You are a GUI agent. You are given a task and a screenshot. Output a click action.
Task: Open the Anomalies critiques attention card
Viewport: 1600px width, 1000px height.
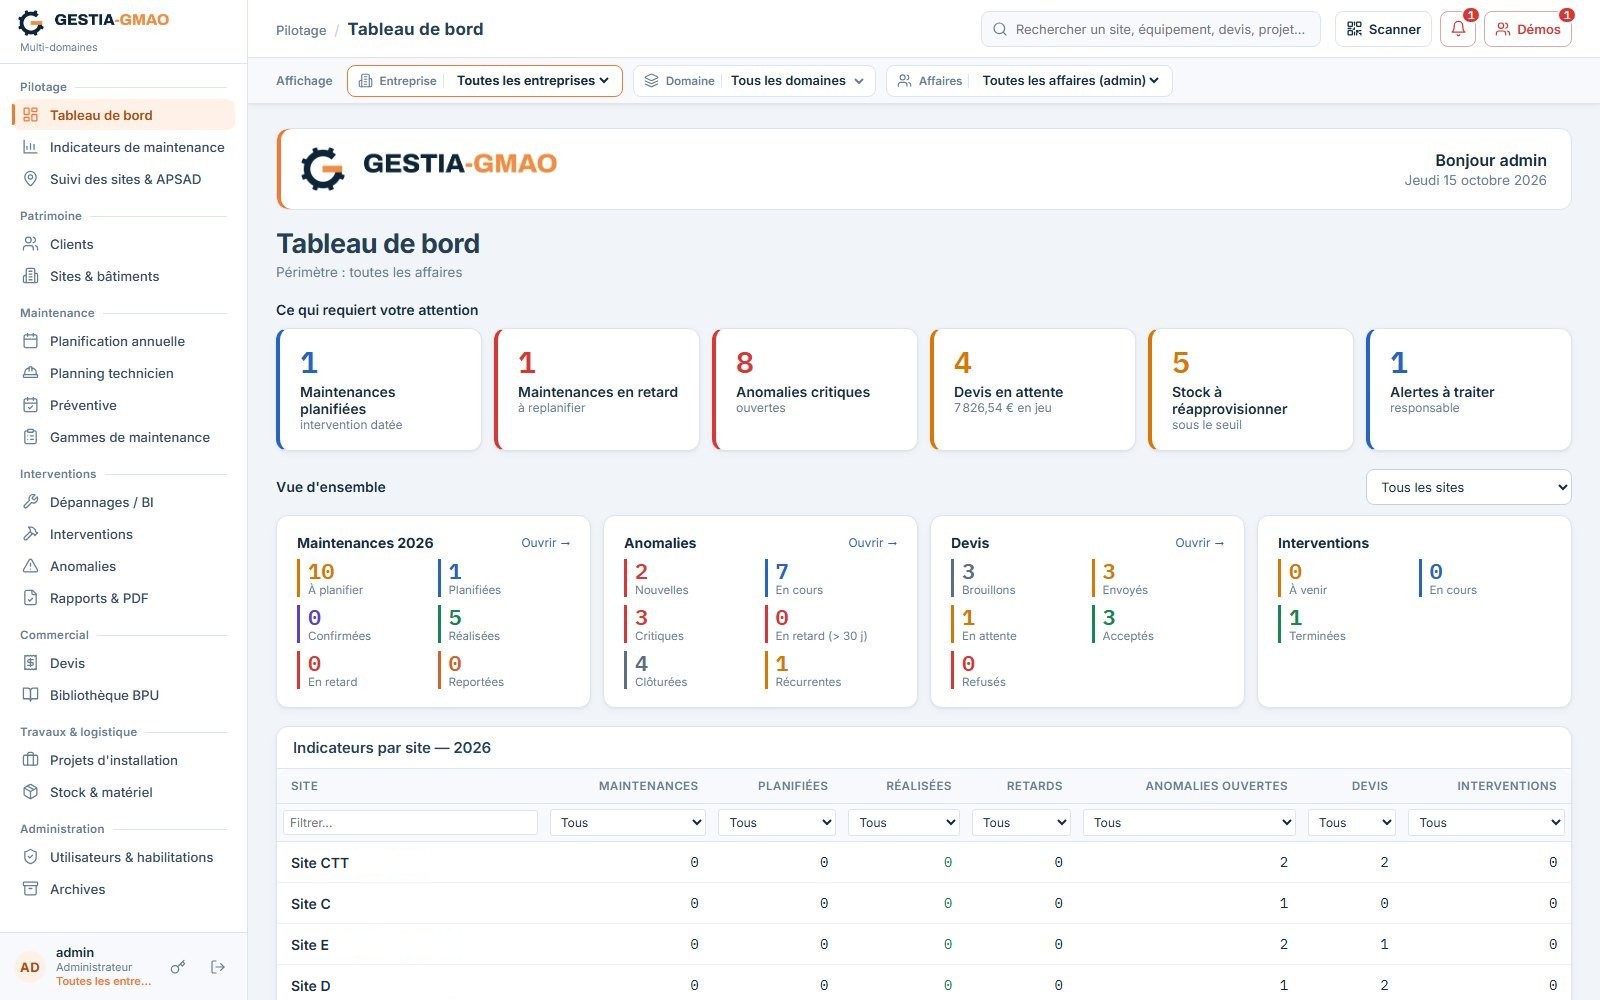click(814, 389)
